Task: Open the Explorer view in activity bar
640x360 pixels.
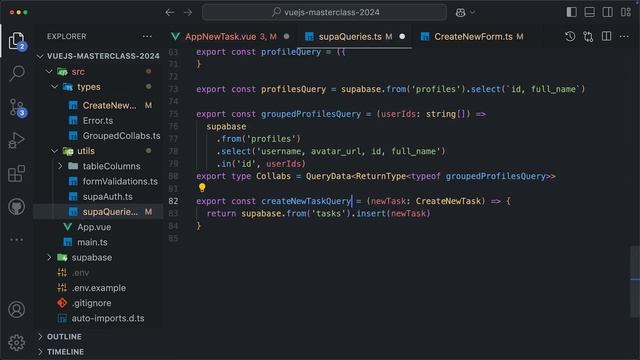Action: pyautogui.click(x=17, y=41)
